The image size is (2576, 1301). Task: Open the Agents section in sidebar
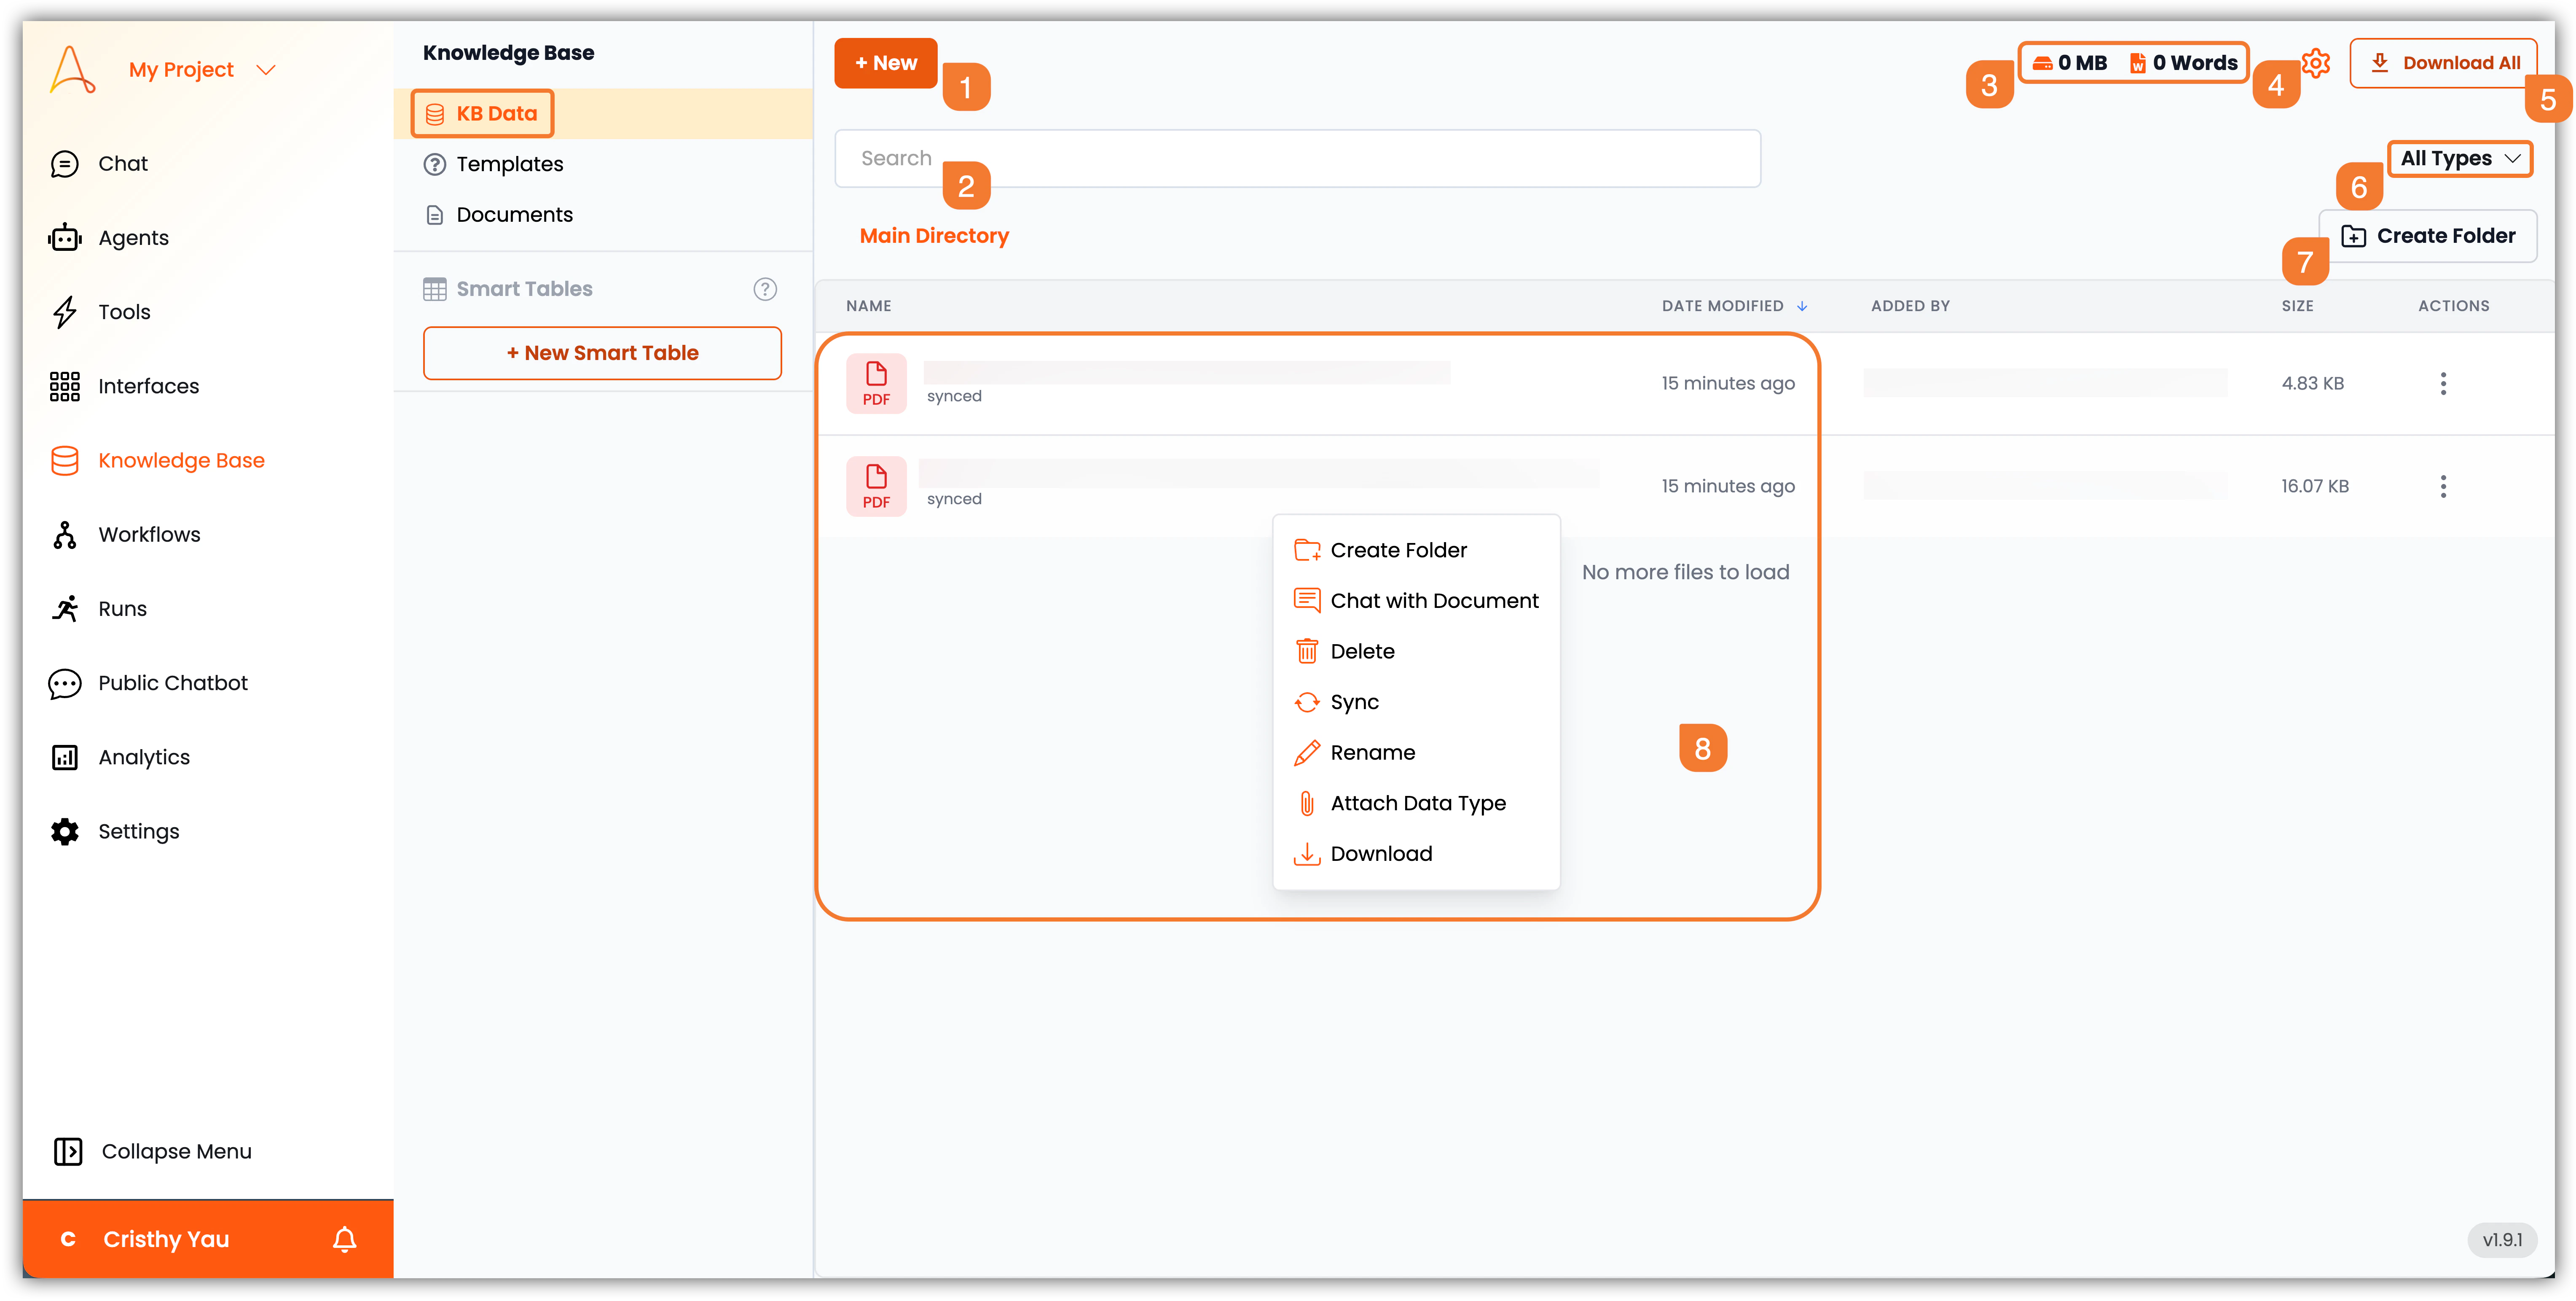[x=133, y=238]
